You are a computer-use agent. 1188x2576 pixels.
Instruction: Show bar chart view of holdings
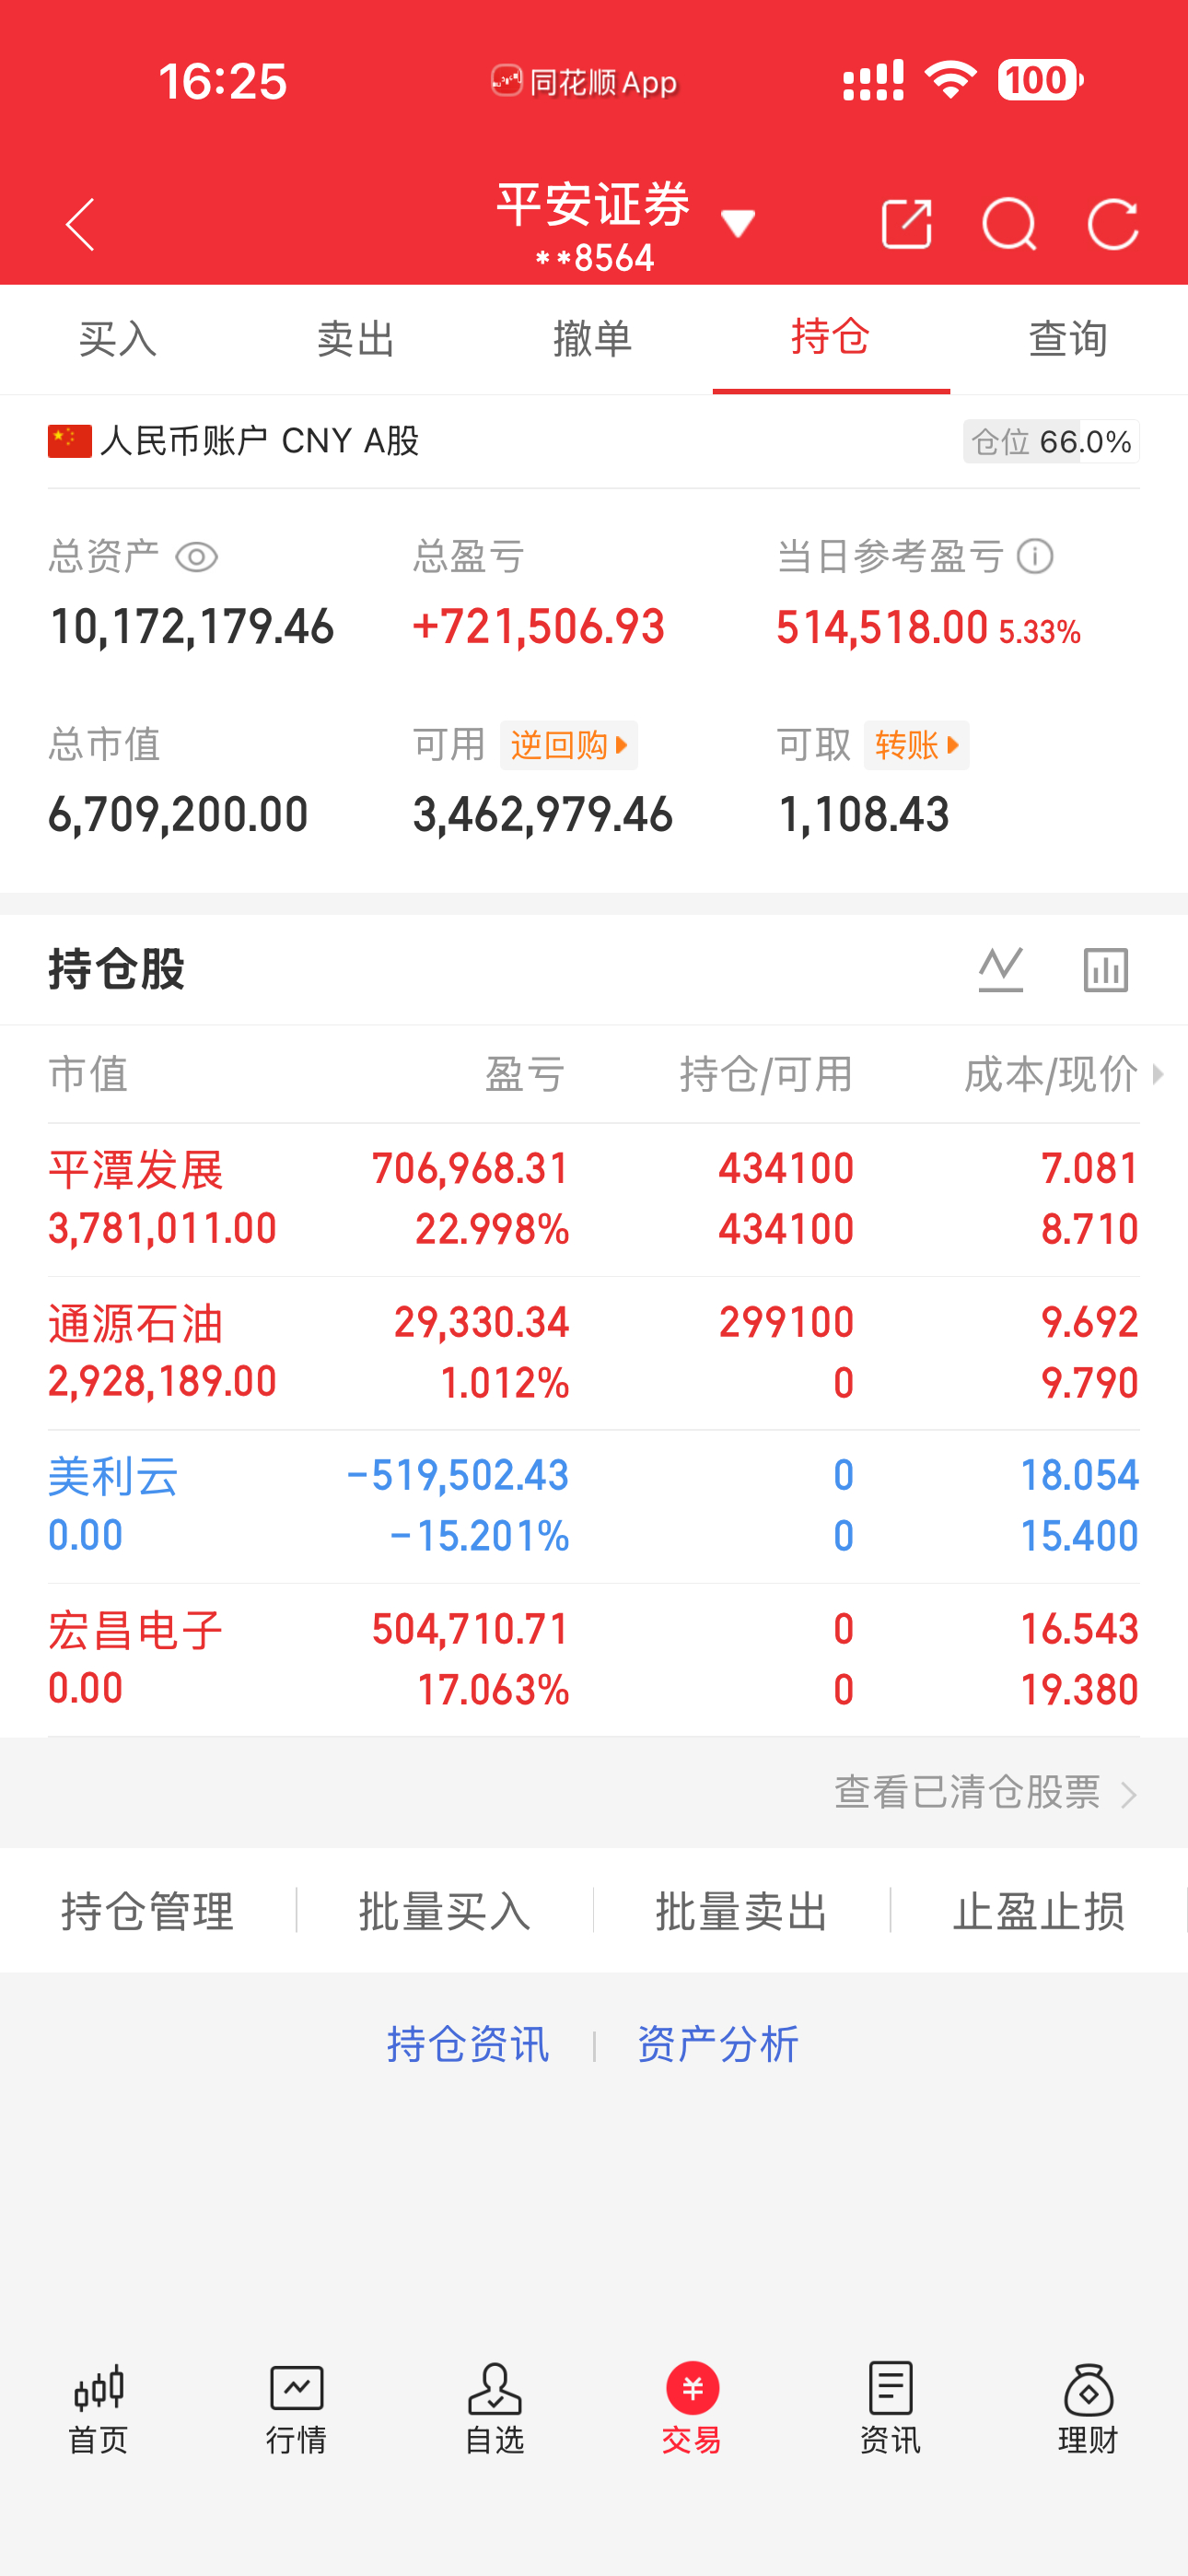tap(1106, 969)
